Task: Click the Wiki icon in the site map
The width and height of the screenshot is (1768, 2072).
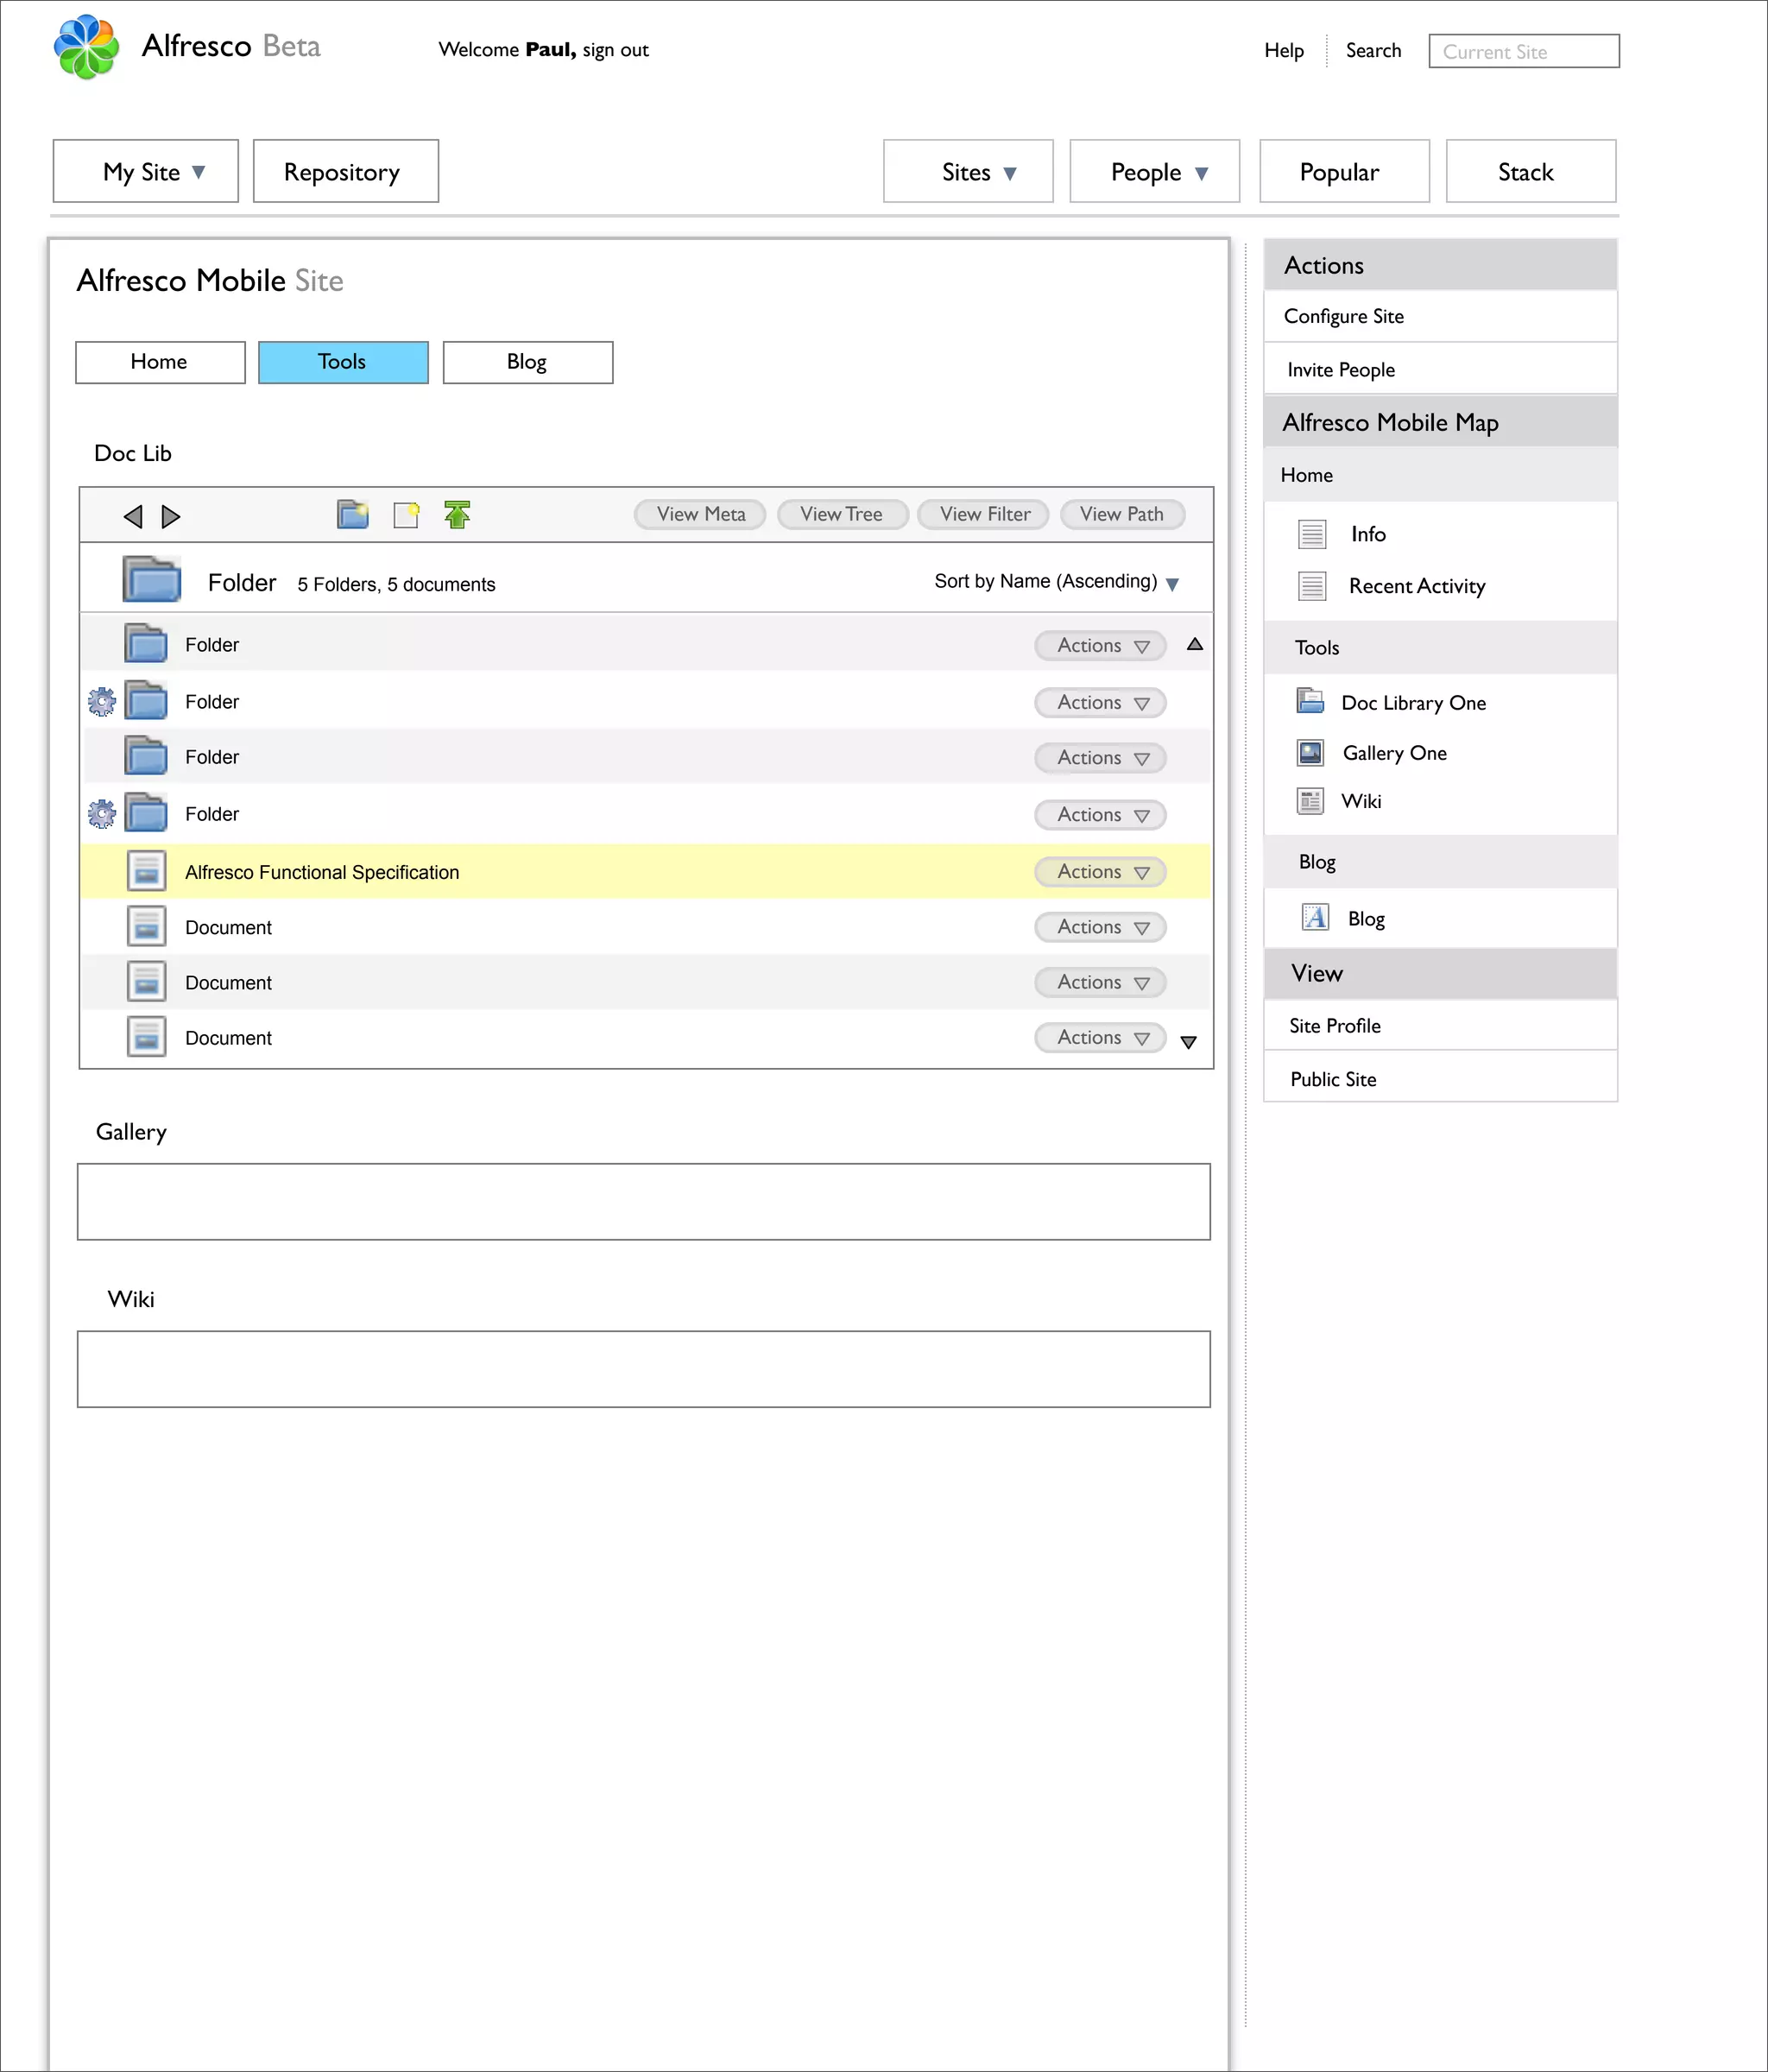Action: click(x=1310, y=801)
